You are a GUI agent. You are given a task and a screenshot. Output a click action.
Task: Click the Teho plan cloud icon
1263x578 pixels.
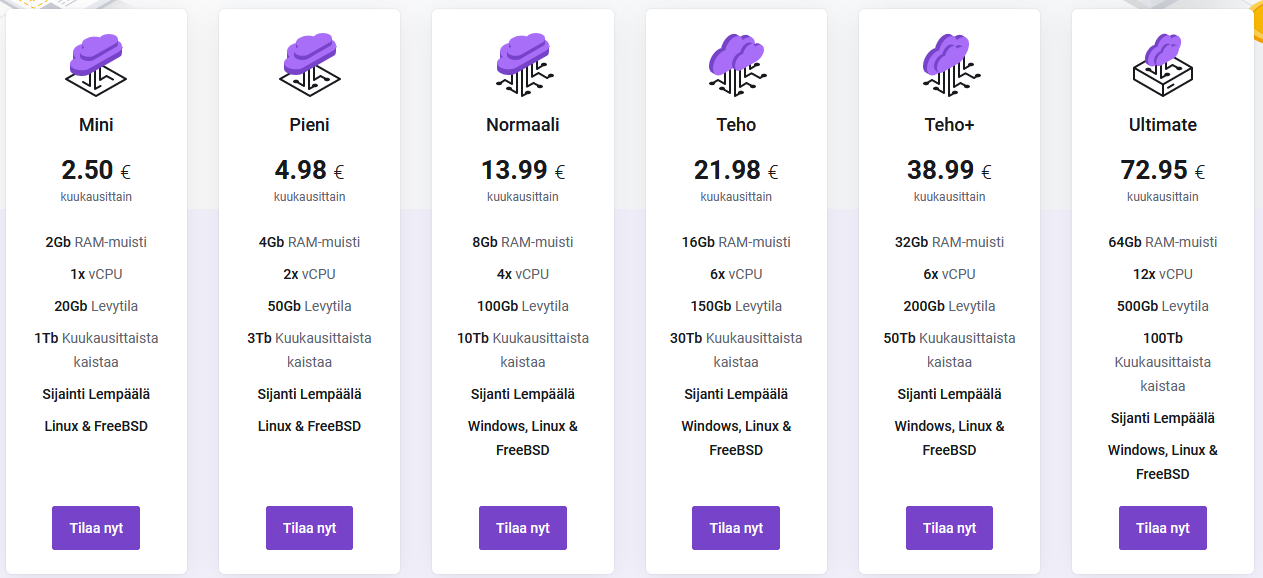point(736,65)
